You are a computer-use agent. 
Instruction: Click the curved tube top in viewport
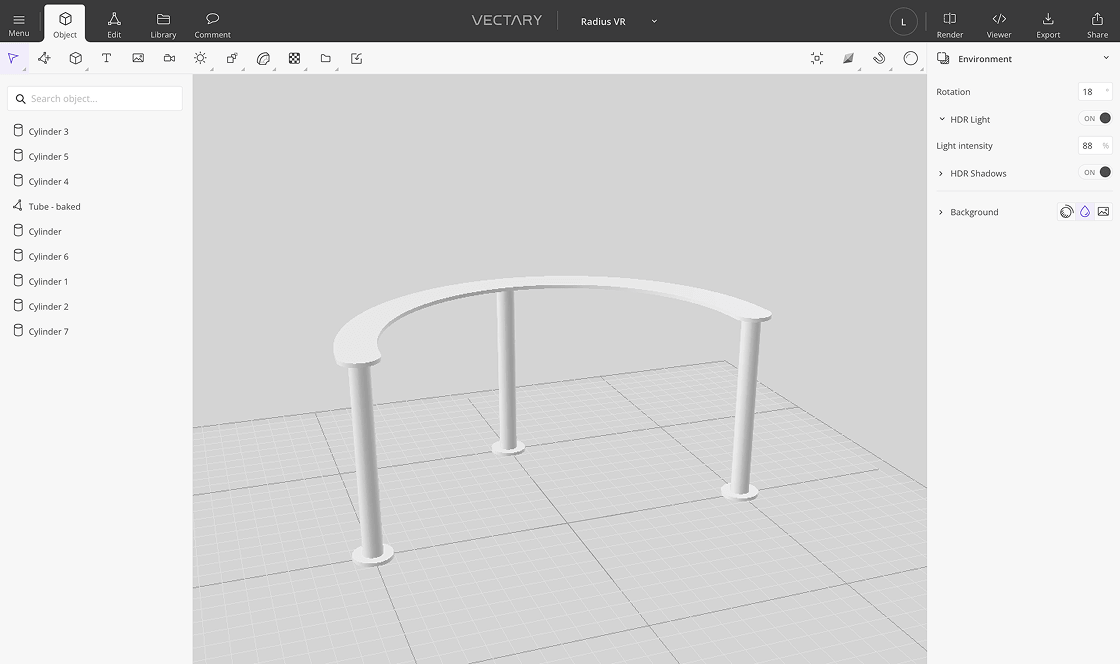pos(557,283)
